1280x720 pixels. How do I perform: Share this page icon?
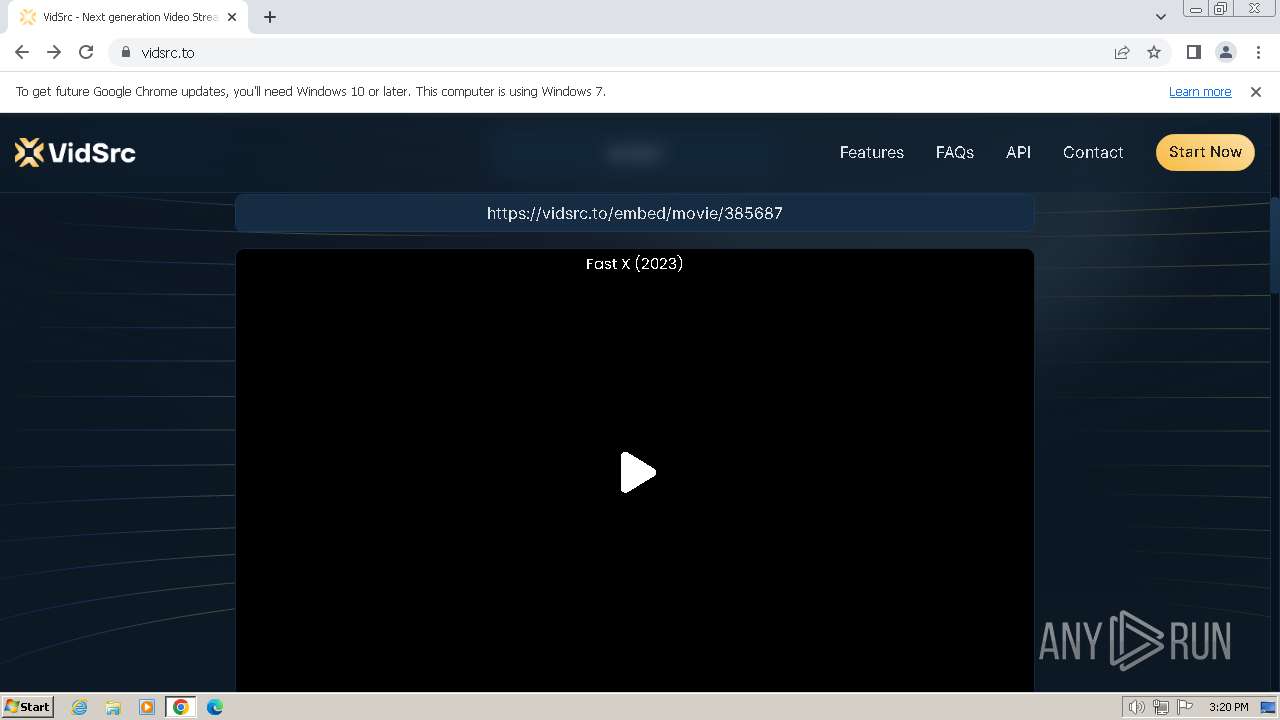coord(1122,52)
